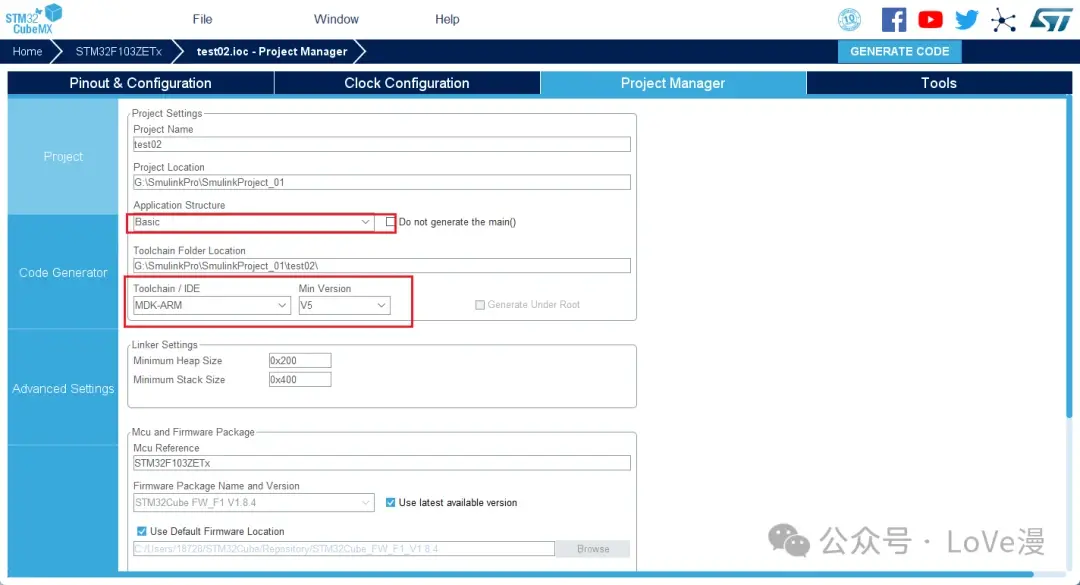The image size is (1080, 585).
Task: Click the ST community network icon
Action: click(1003, 20)
